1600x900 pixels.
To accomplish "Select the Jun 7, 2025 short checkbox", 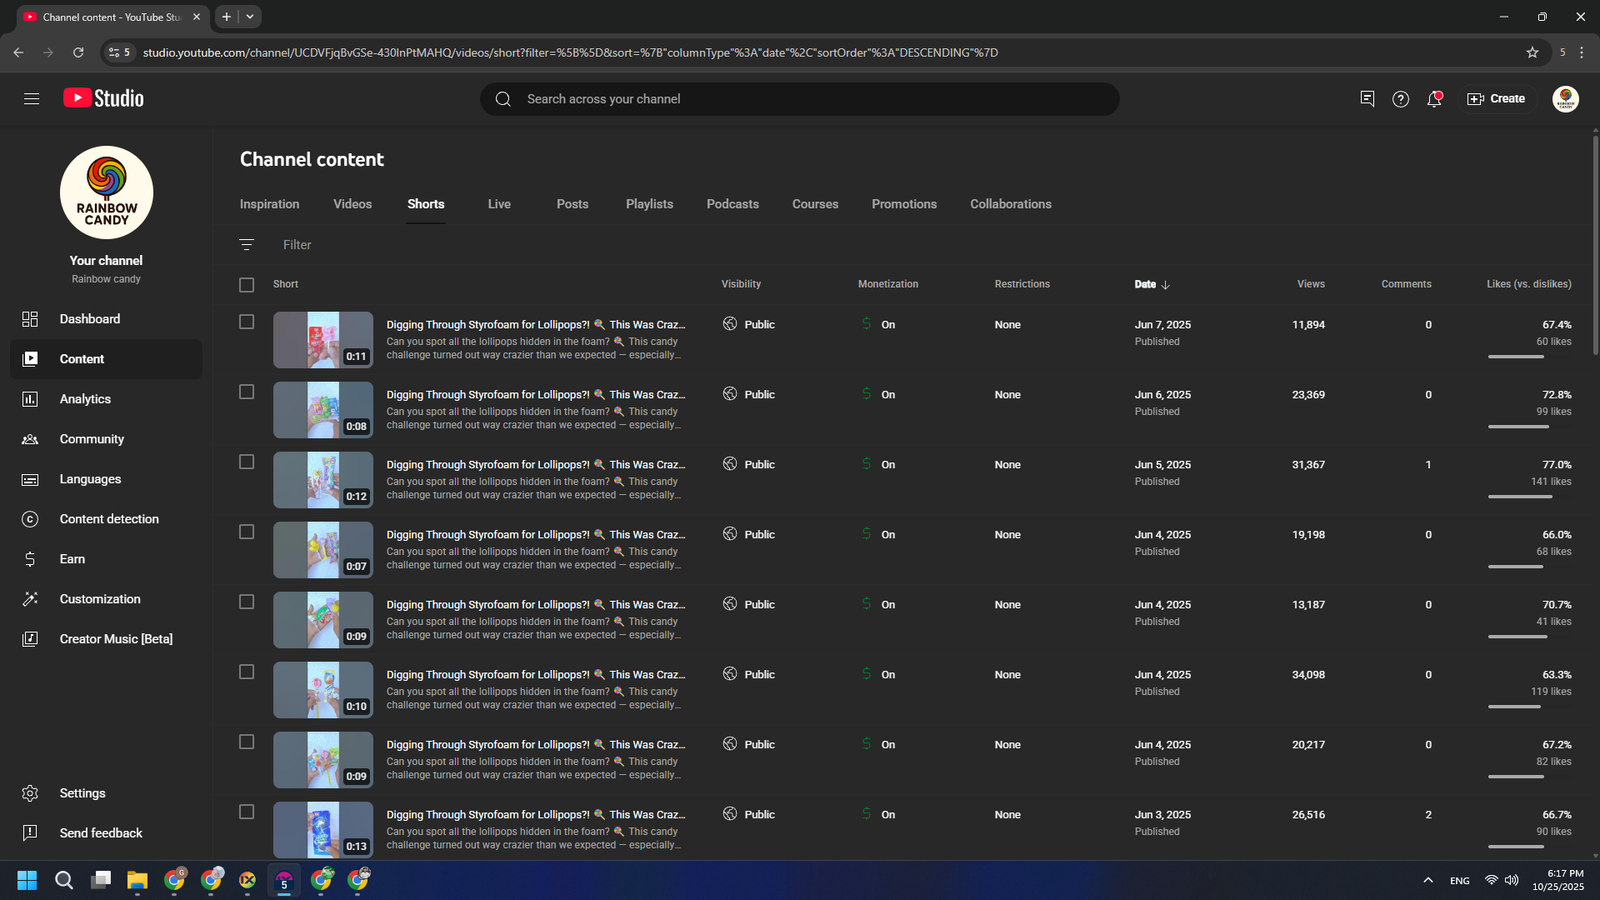I will tap(247, 322).
